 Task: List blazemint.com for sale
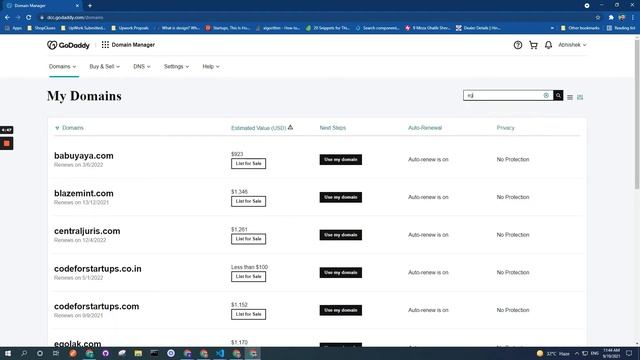pyautogui.click(x=248, y=201)
